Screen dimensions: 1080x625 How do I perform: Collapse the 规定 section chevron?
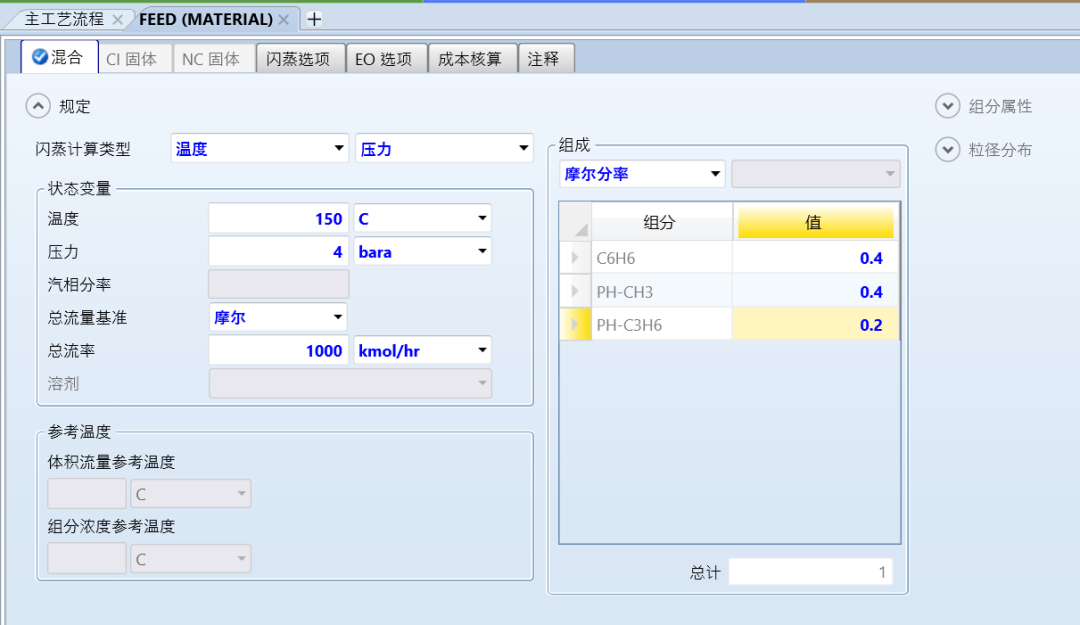37,106
